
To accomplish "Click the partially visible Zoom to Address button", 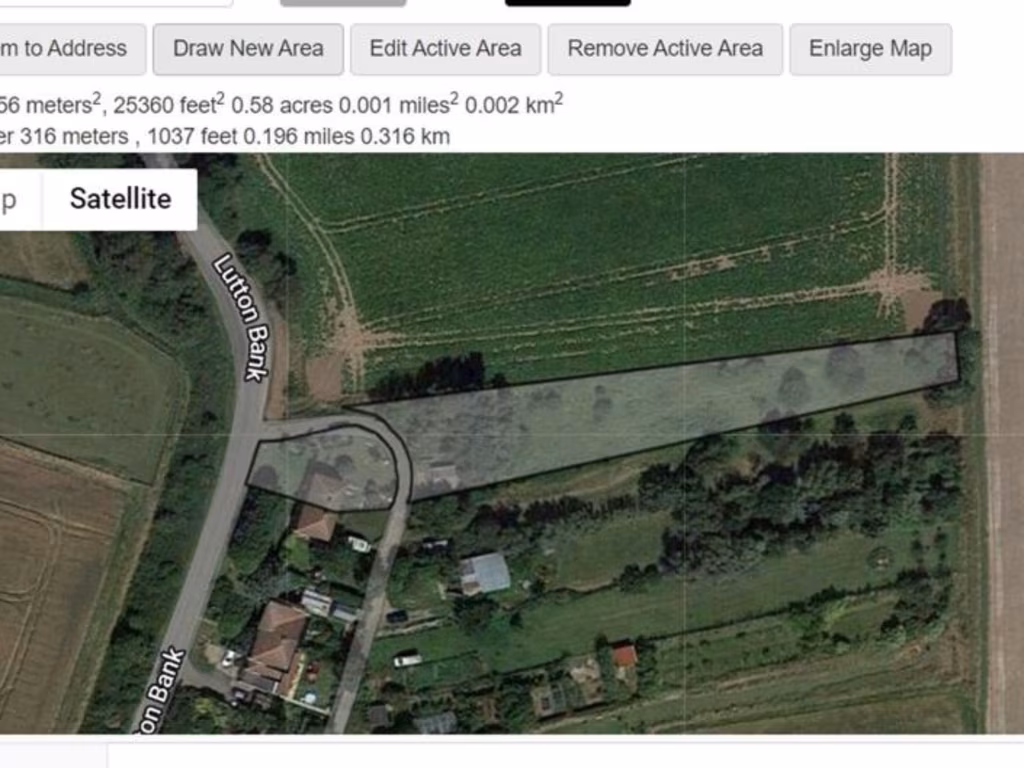I will (69, 49).
